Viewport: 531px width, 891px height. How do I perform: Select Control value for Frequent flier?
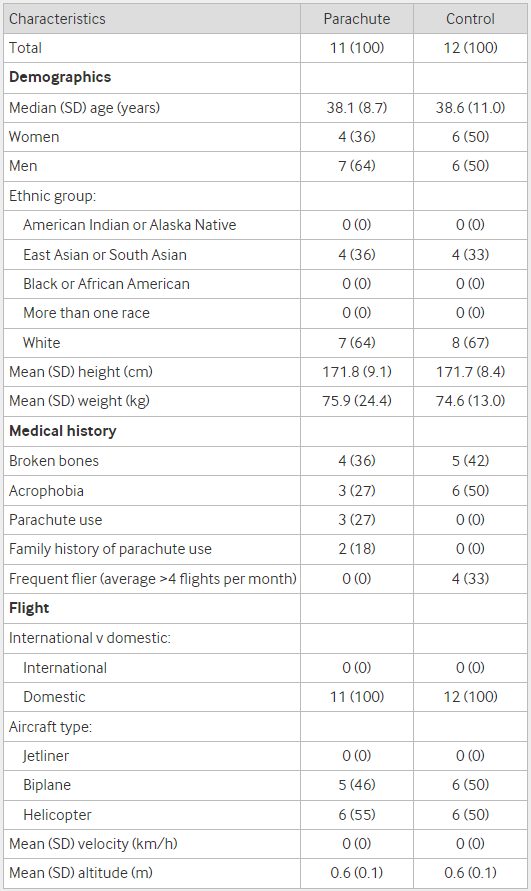[x=470, y=579]
